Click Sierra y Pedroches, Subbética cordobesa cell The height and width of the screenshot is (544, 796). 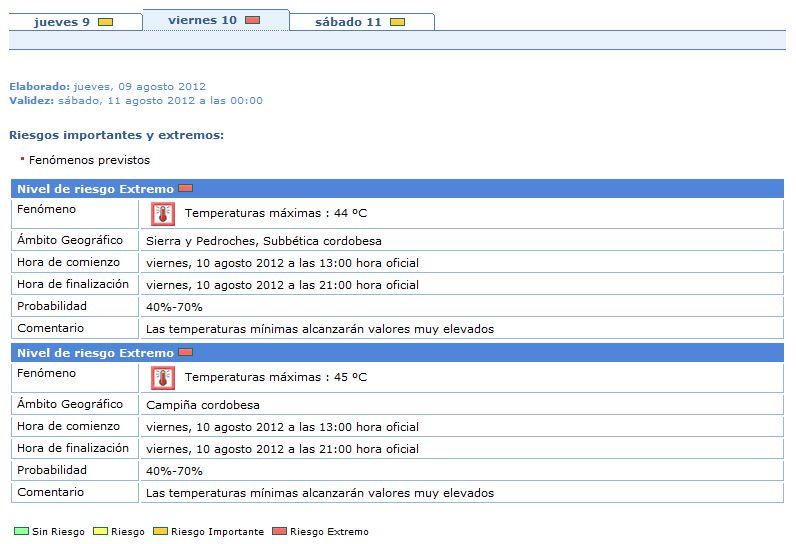tap(263, 241)
